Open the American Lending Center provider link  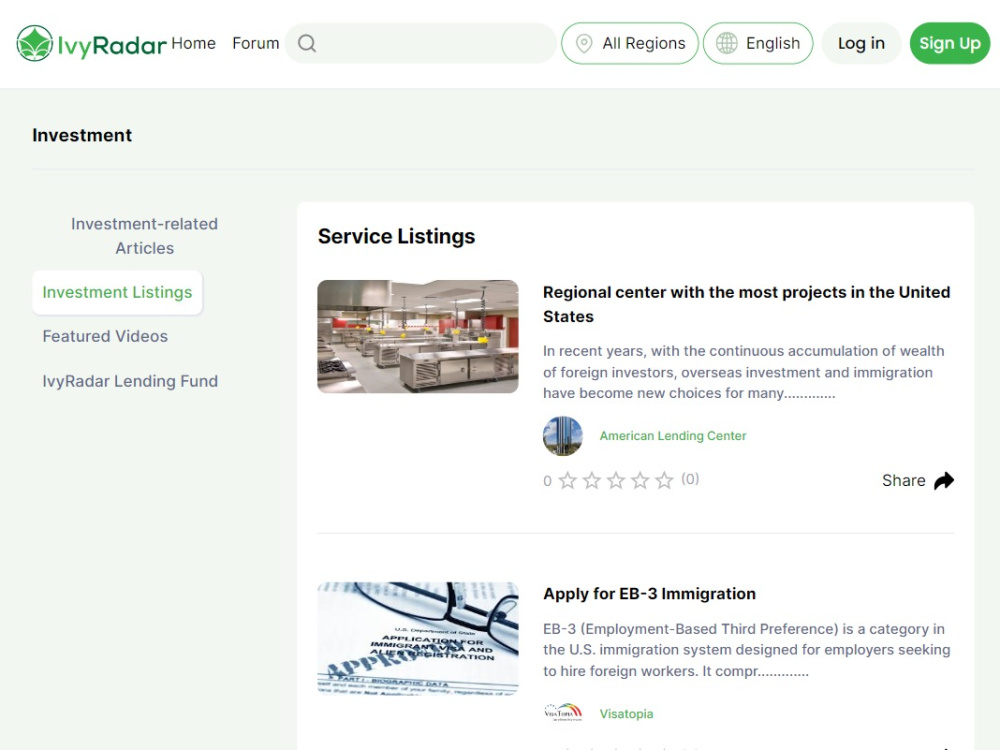(x=673, y=436)
